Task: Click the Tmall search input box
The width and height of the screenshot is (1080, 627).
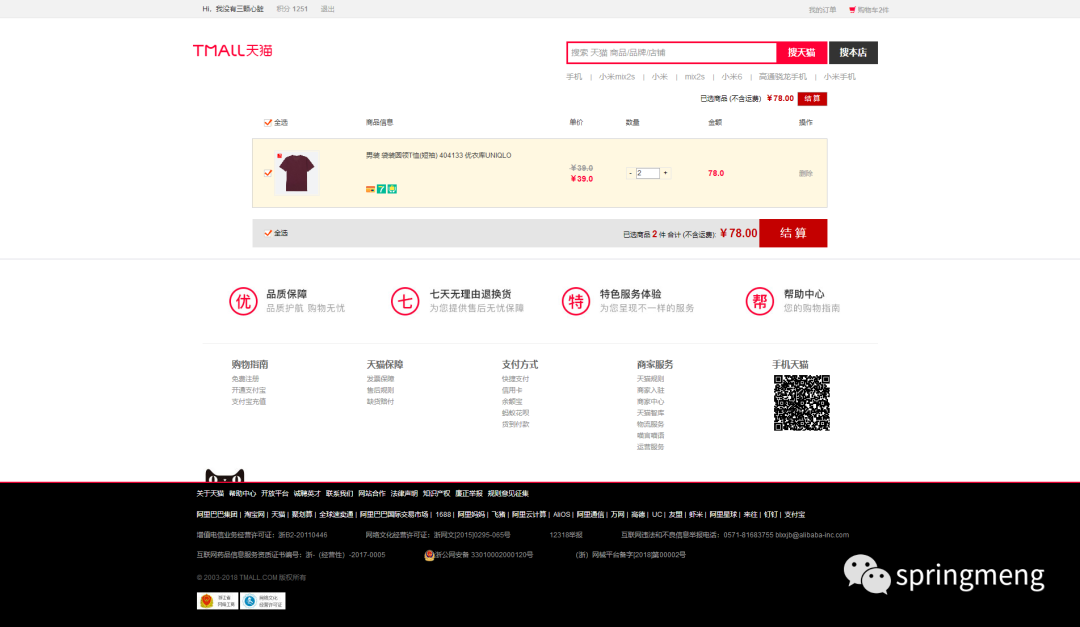Action: (x=672, y=52)
